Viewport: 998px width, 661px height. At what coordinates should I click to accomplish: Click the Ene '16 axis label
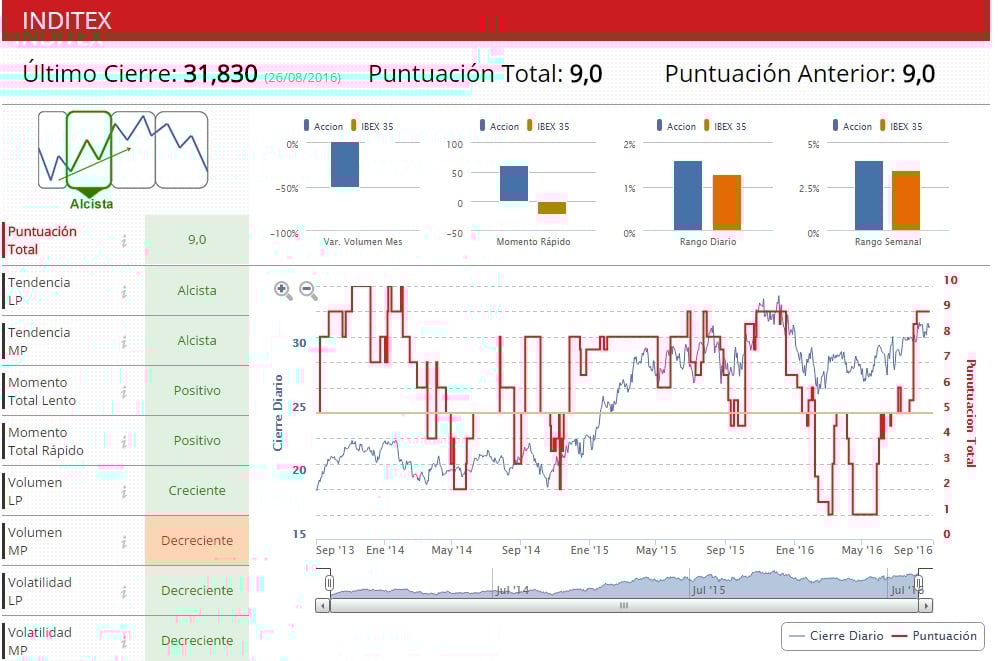point(795,550)
